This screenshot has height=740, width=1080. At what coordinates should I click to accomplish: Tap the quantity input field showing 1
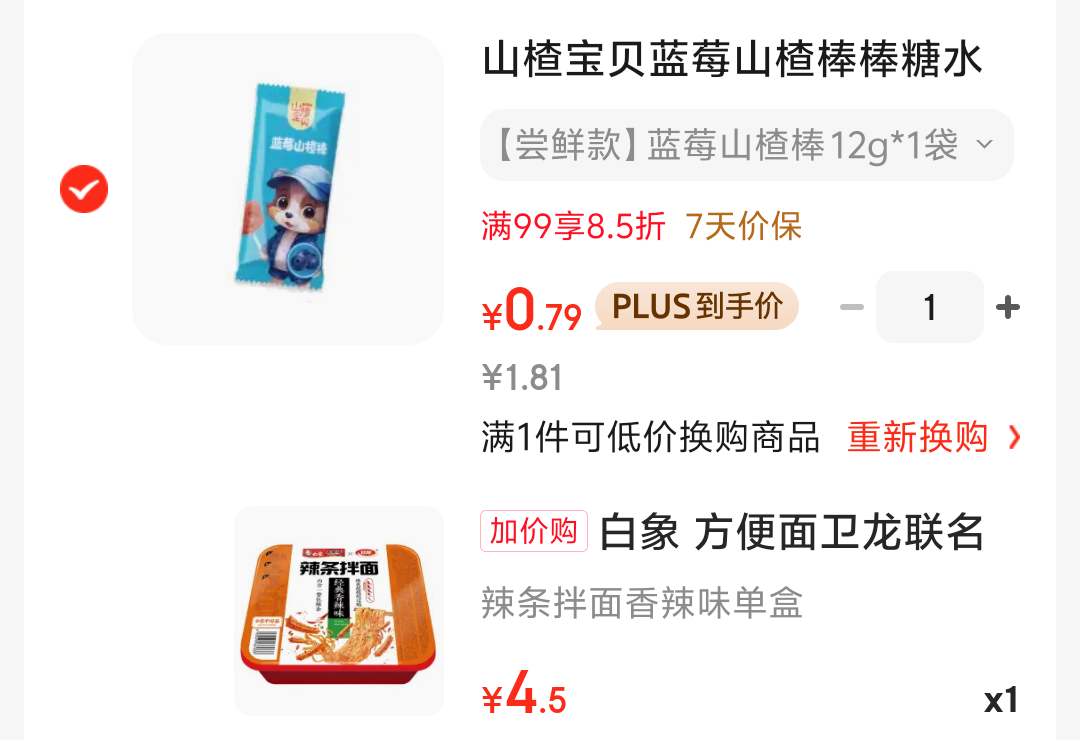click(x=930, y=307)
